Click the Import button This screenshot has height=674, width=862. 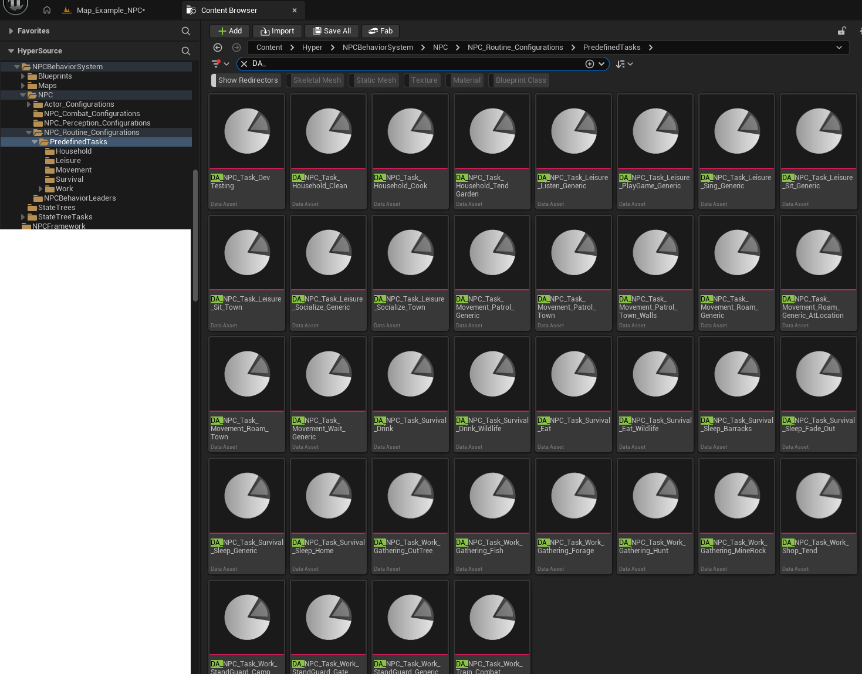[x=277, y=31]
